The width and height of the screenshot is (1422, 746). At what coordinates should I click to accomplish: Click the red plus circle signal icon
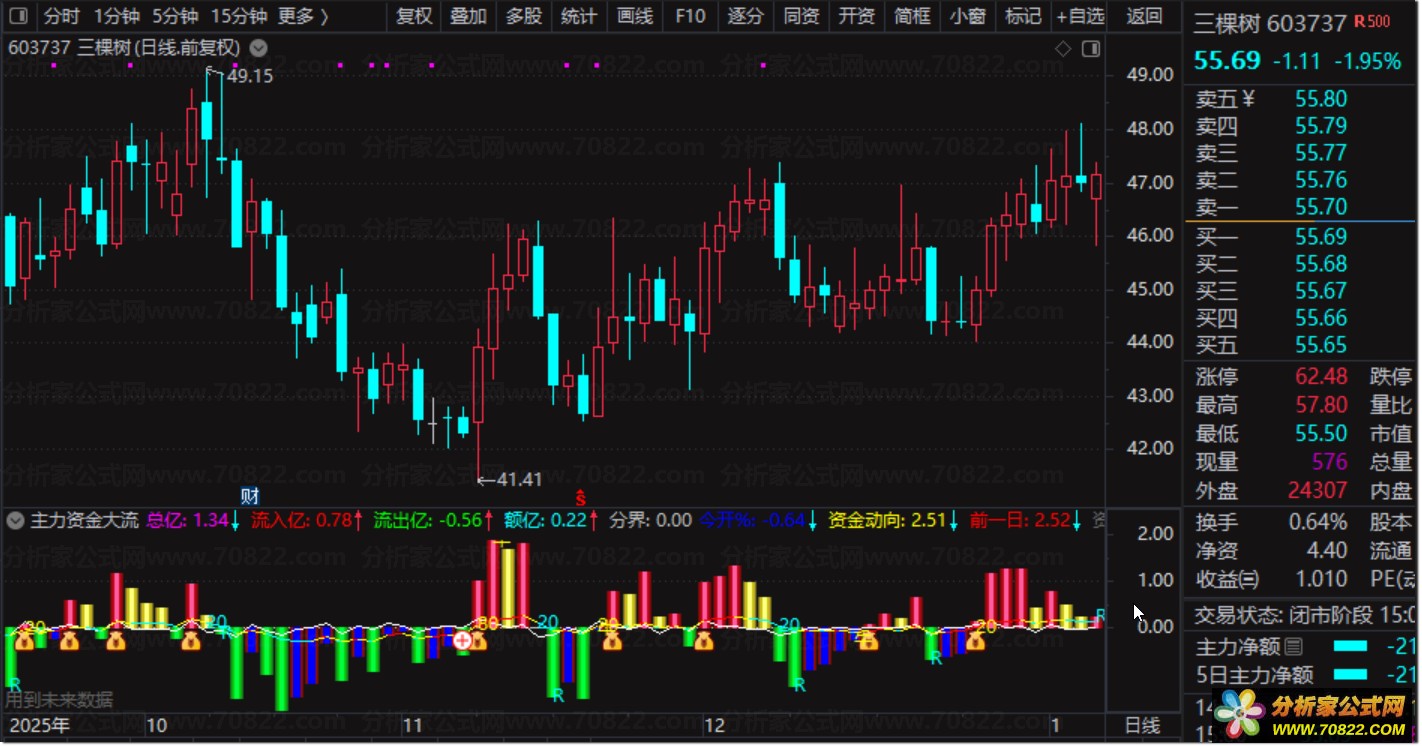click(462, 640)
